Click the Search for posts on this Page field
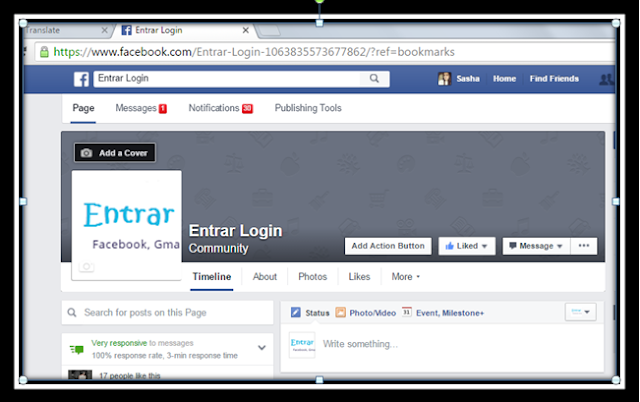The height and width of the screenshot is (402, 640). pos(167,313)
